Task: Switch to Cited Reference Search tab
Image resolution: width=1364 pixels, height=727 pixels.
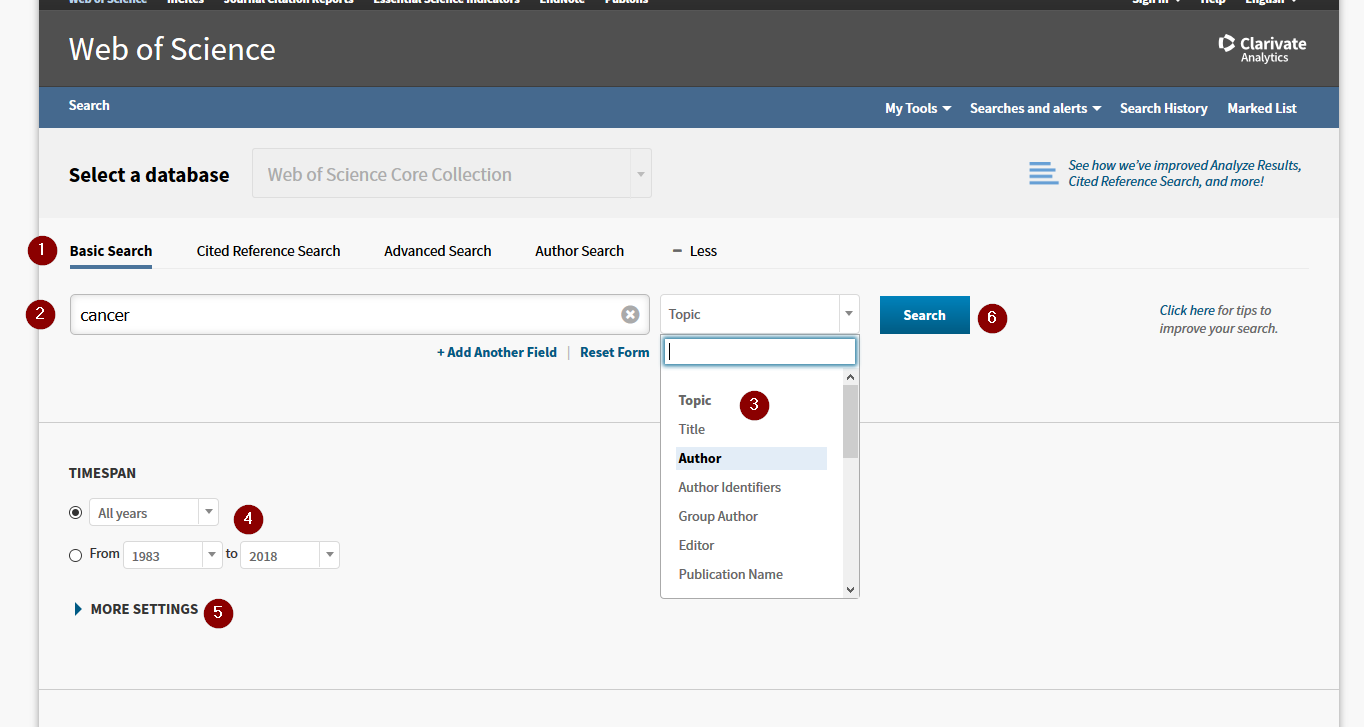Action: [268, 251]
